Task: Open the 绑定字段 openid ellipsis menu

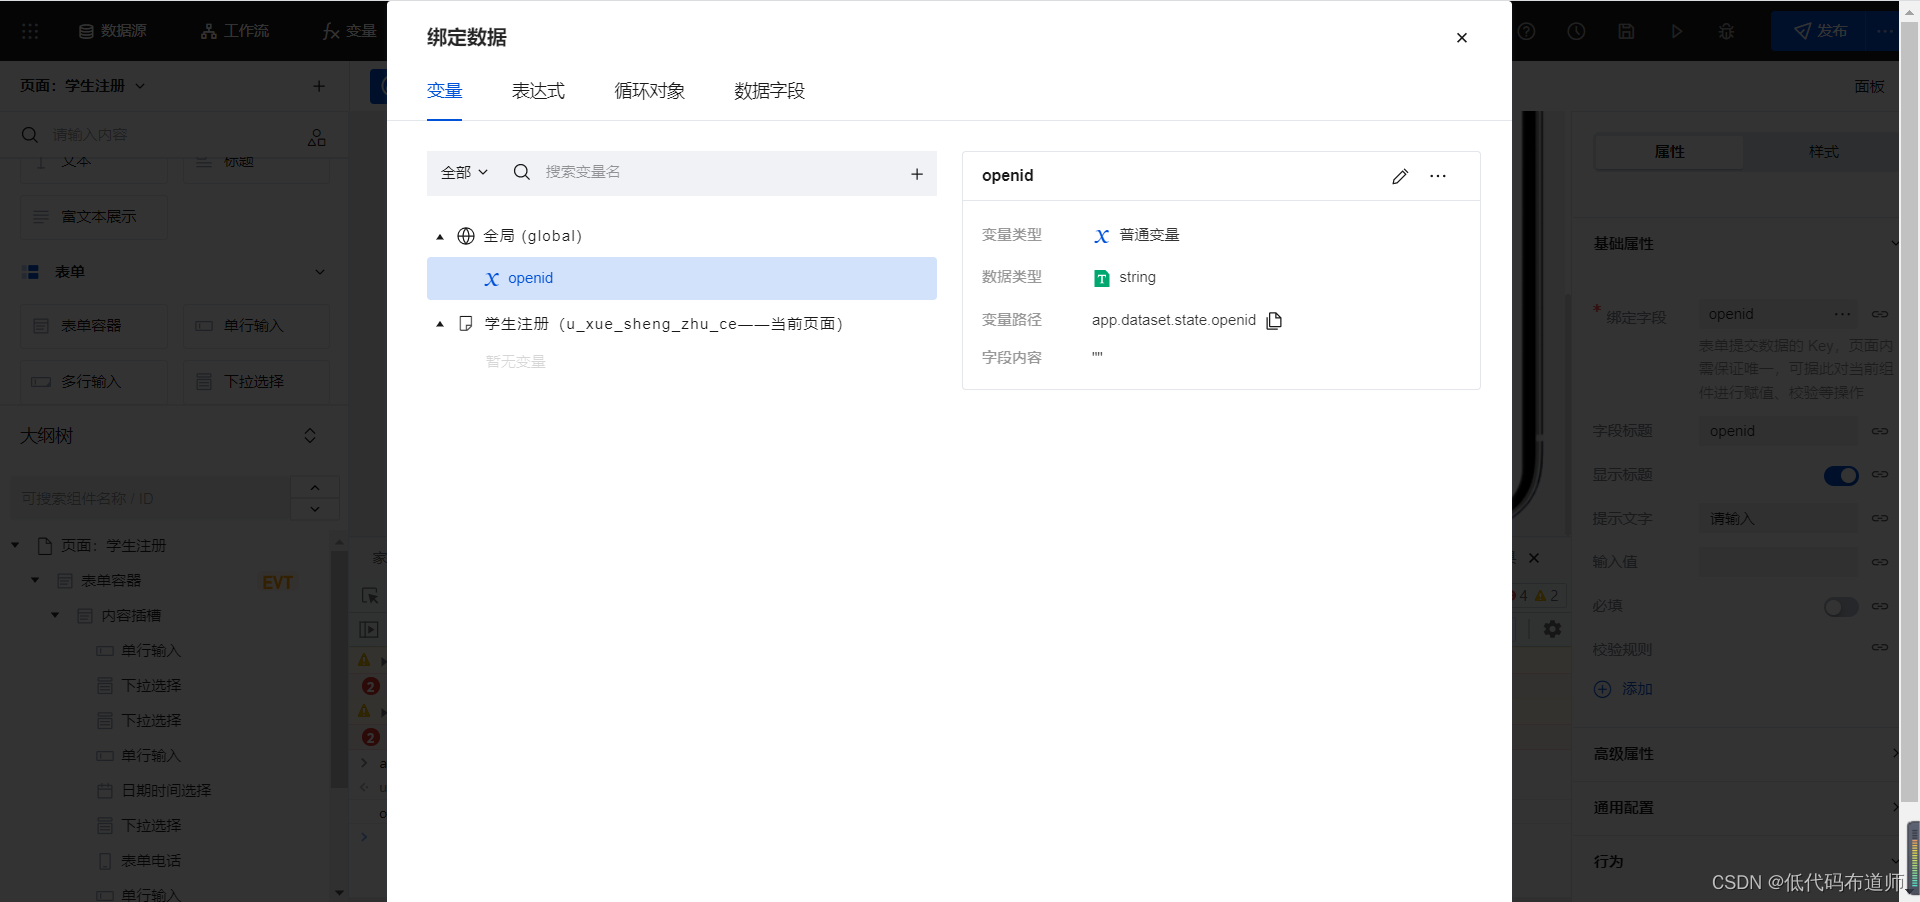Action: pos(1842,314)
